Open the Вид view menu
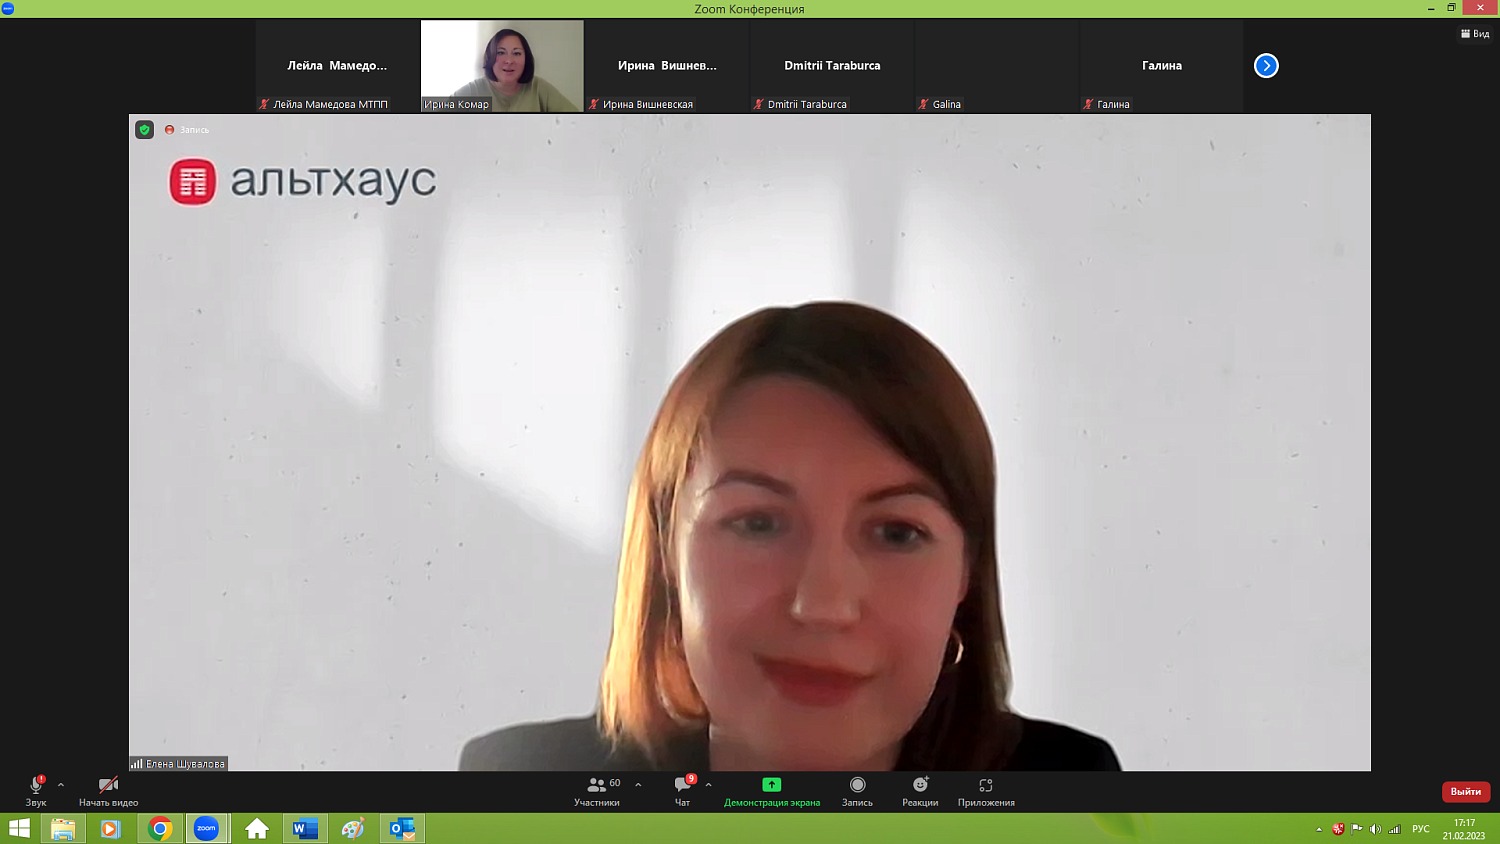1500x844 pixels. 1475,34
